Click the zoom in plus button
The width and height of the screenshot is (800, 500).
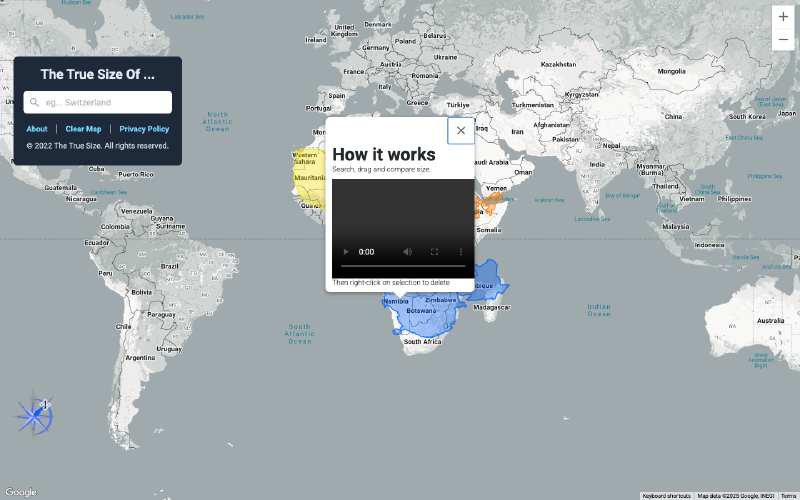tap(783, 16)
